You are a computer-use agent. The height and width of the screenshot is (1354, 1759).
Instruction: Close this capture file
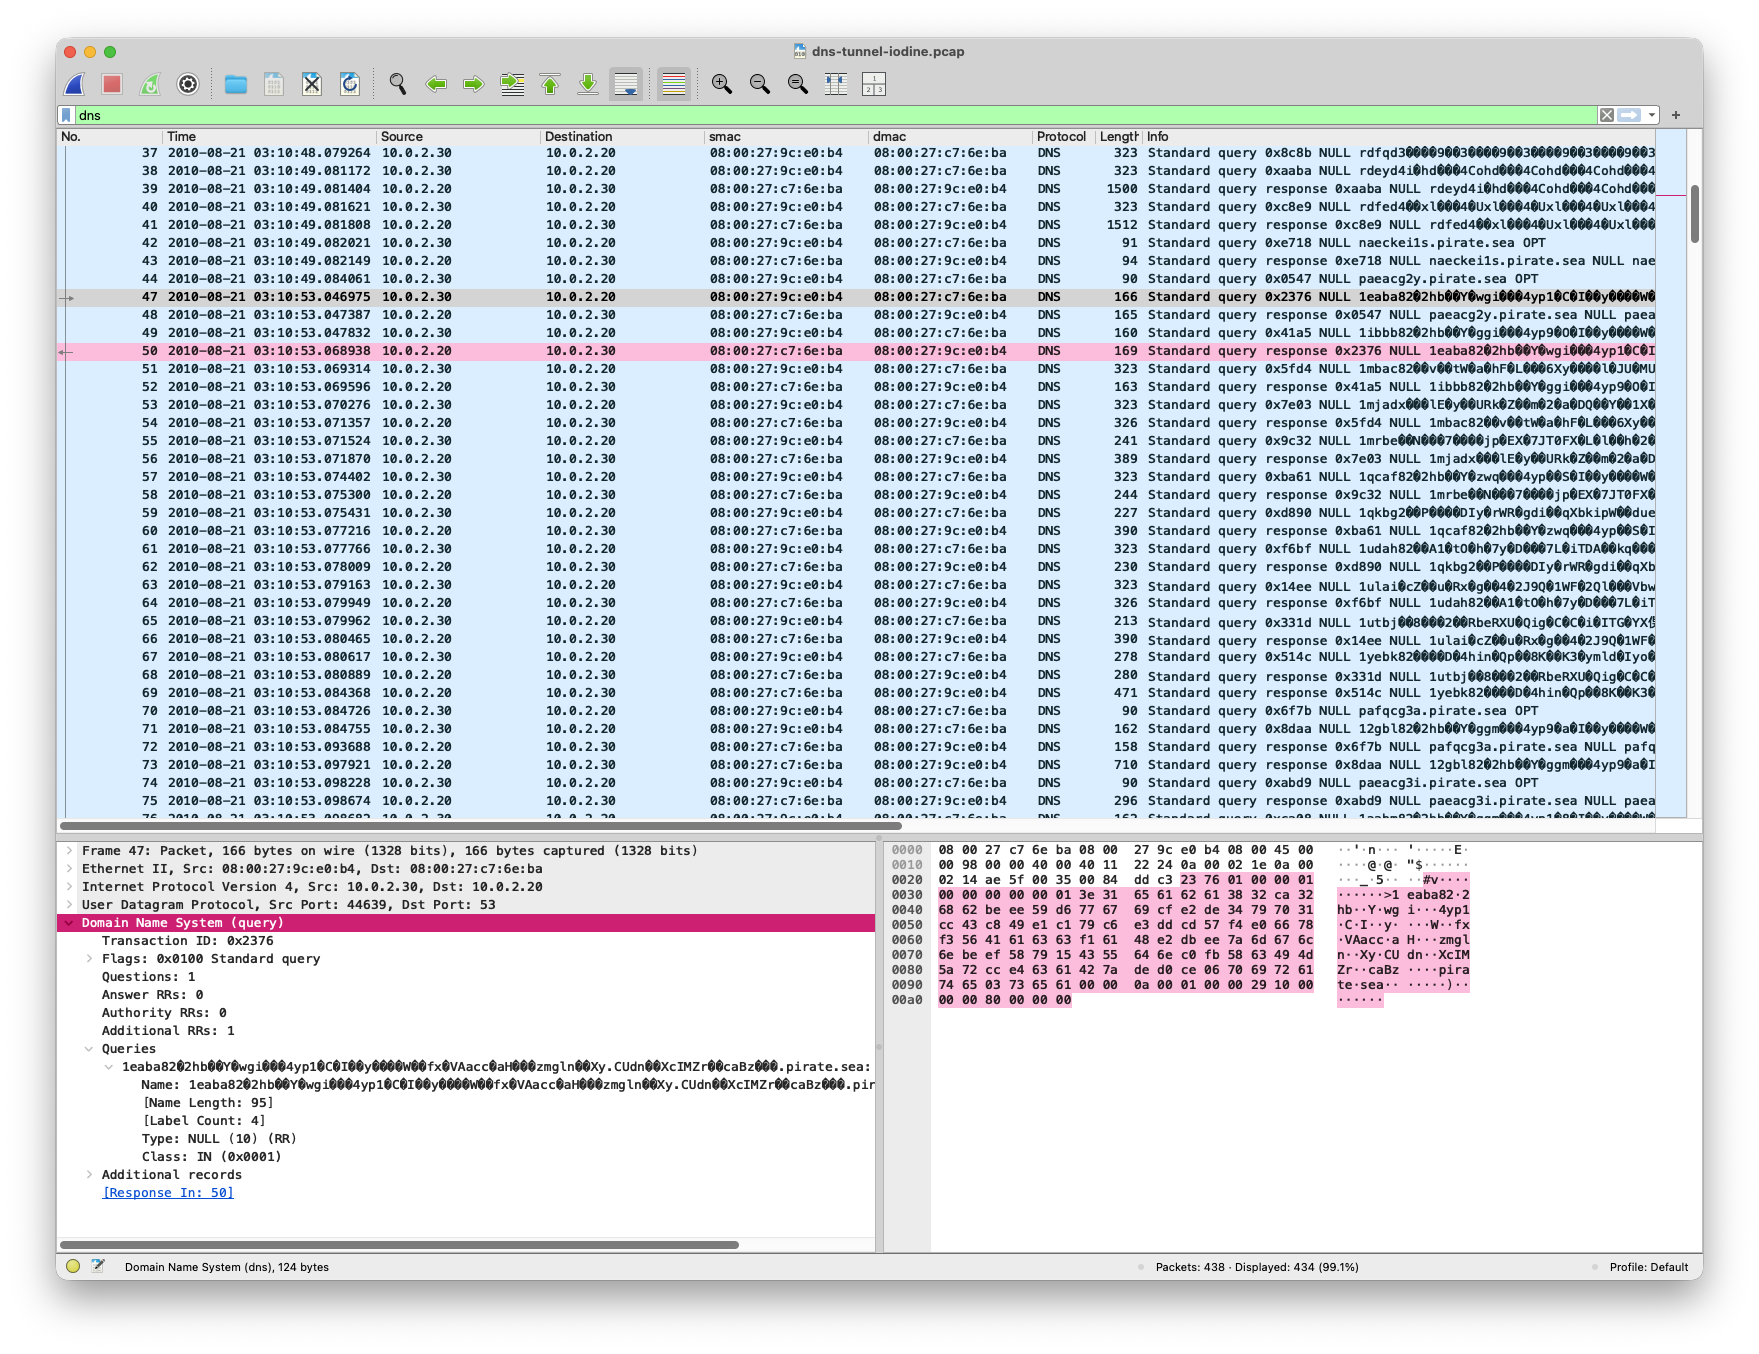tap(312, 84)
